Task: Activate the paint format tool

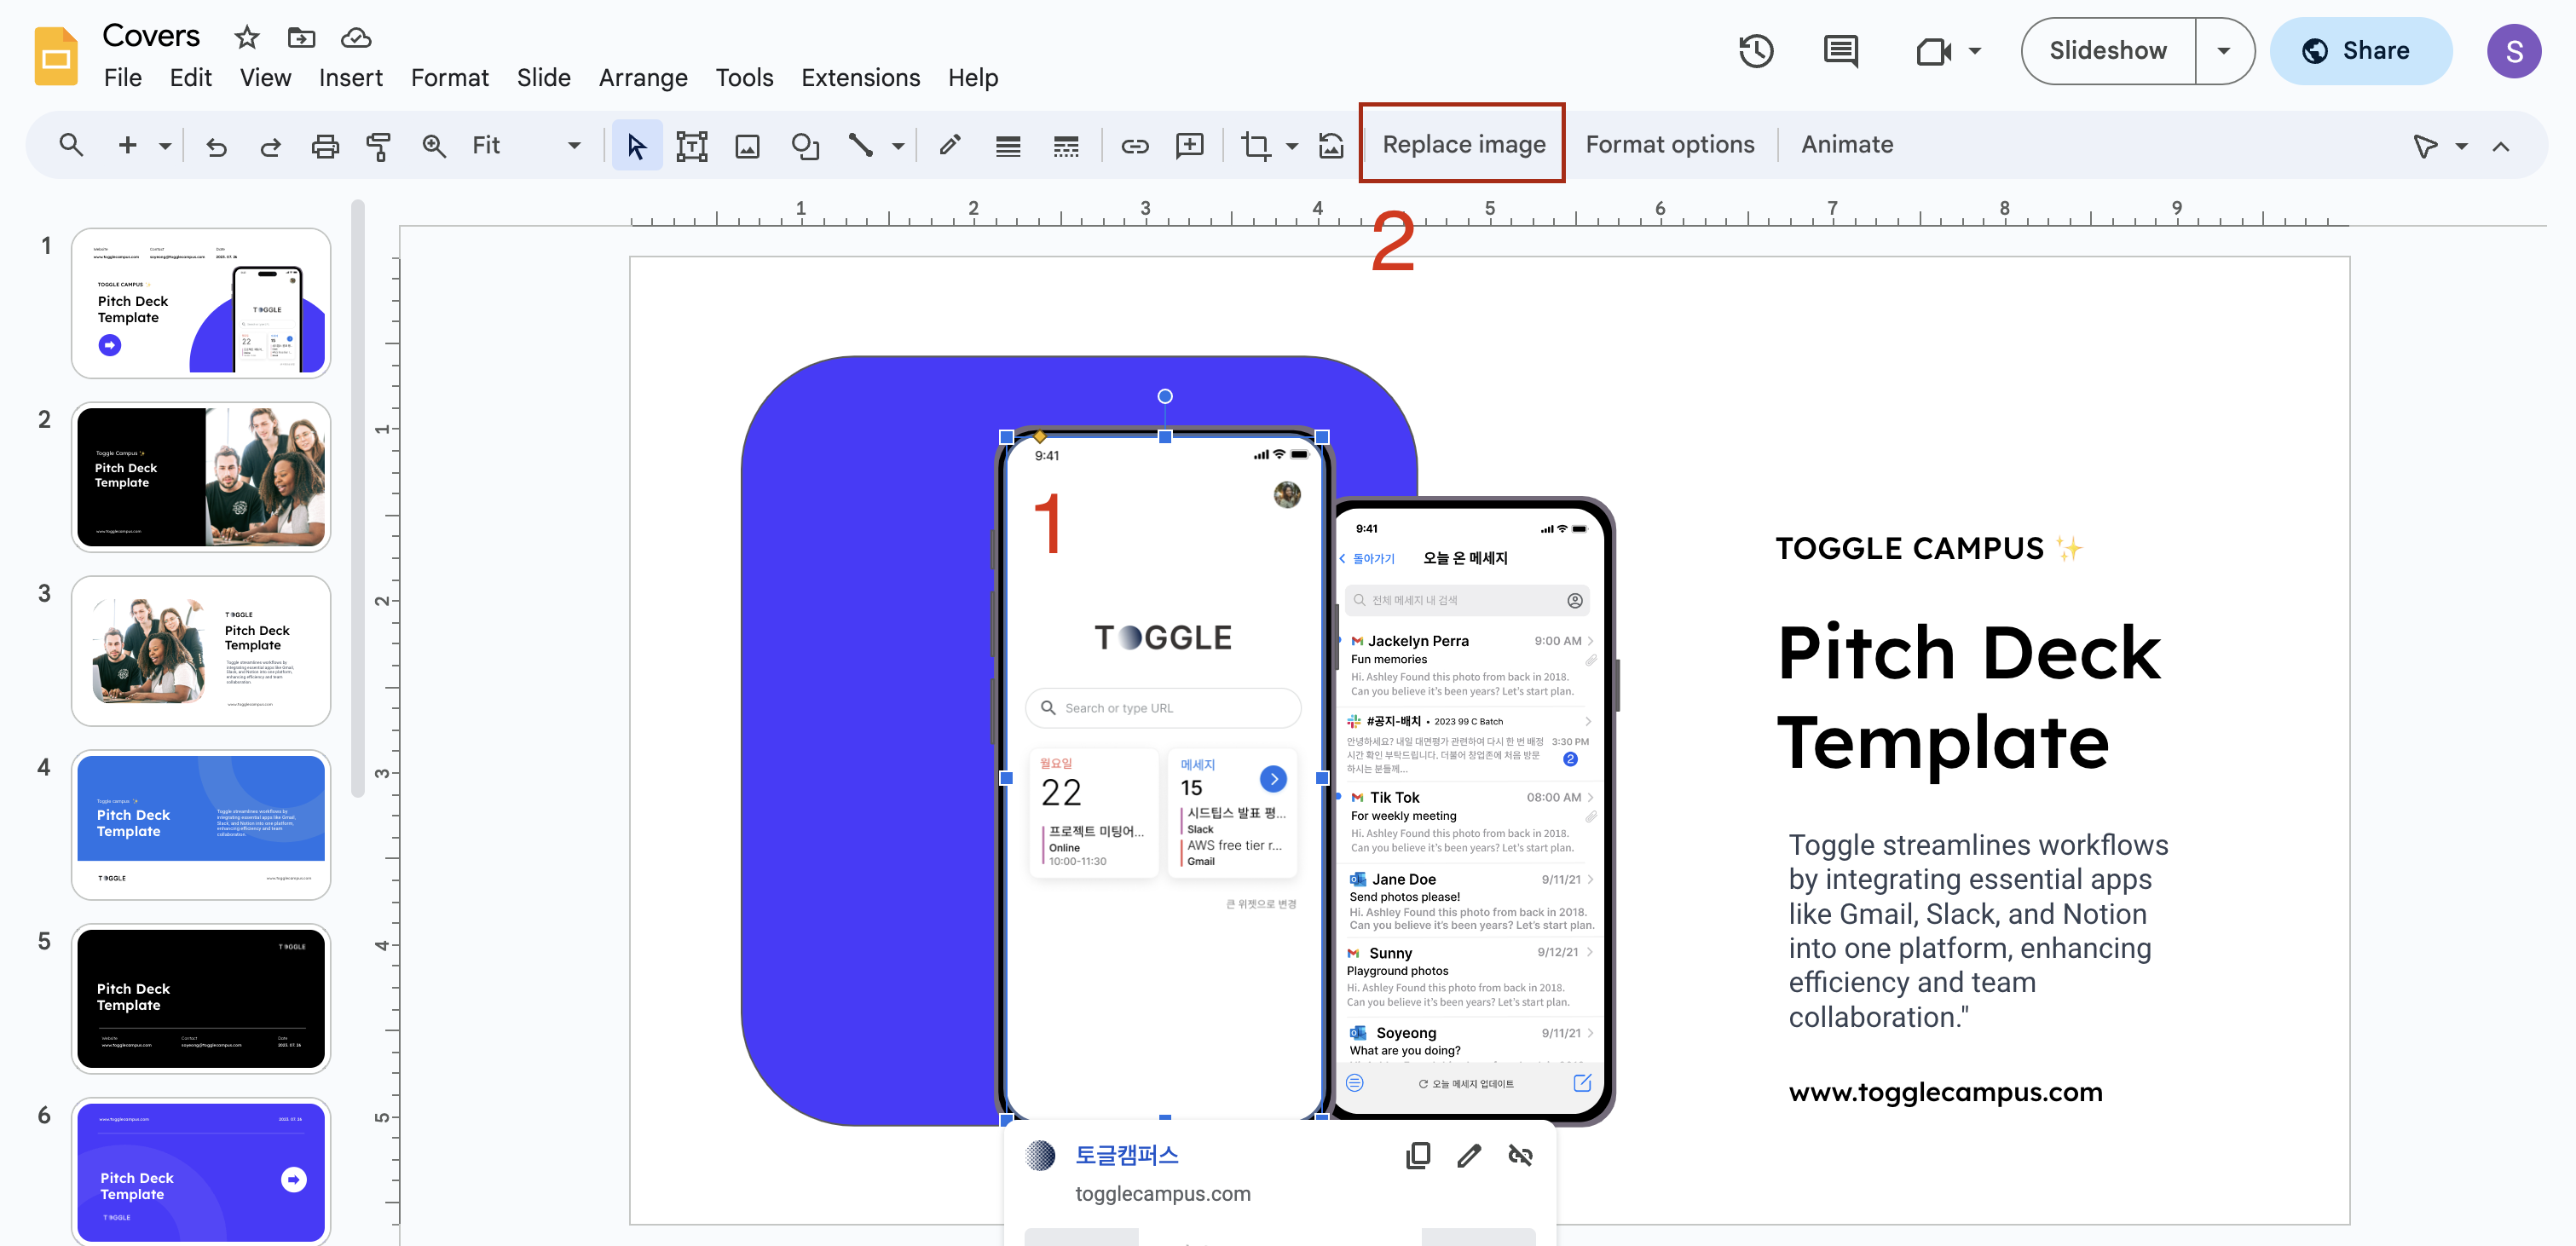Action: [379, 146]
